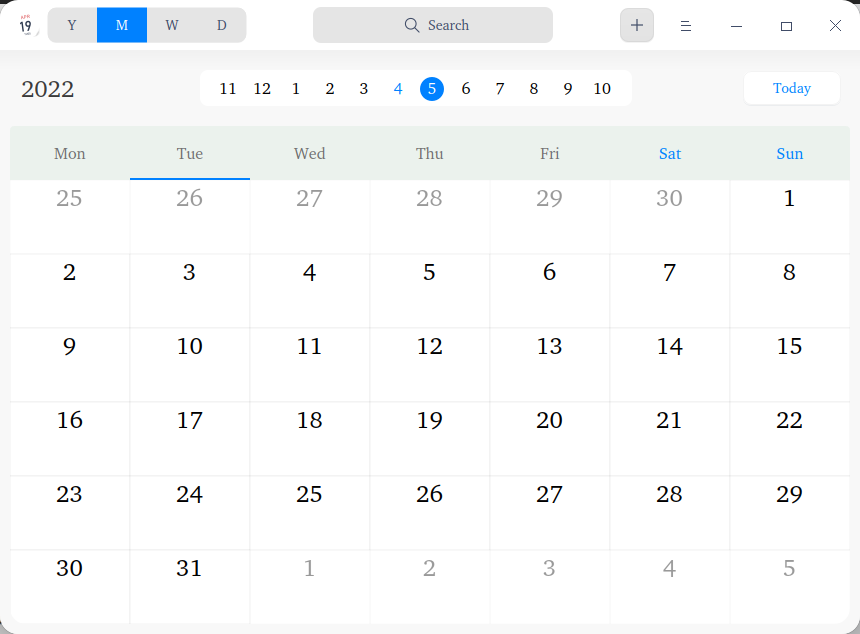Open the hamburger main menu
The height and width of the screenshot is (634, 860).
[x=686, y=26]
